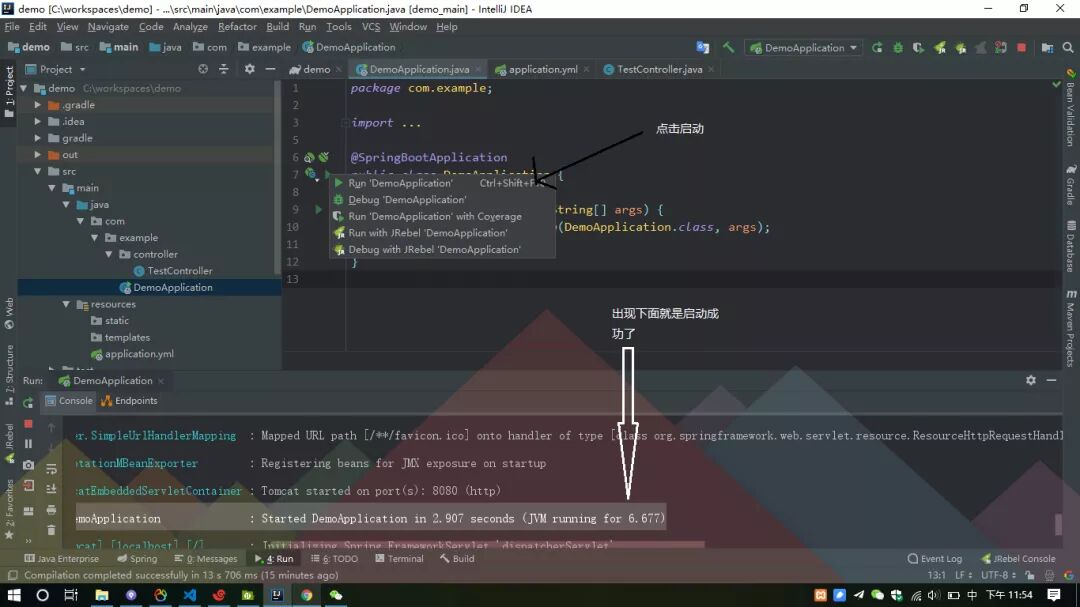Viewport: 1080px width, 607px height.
Task: Open the Refactor menu
Action: [x=237, y=26]
